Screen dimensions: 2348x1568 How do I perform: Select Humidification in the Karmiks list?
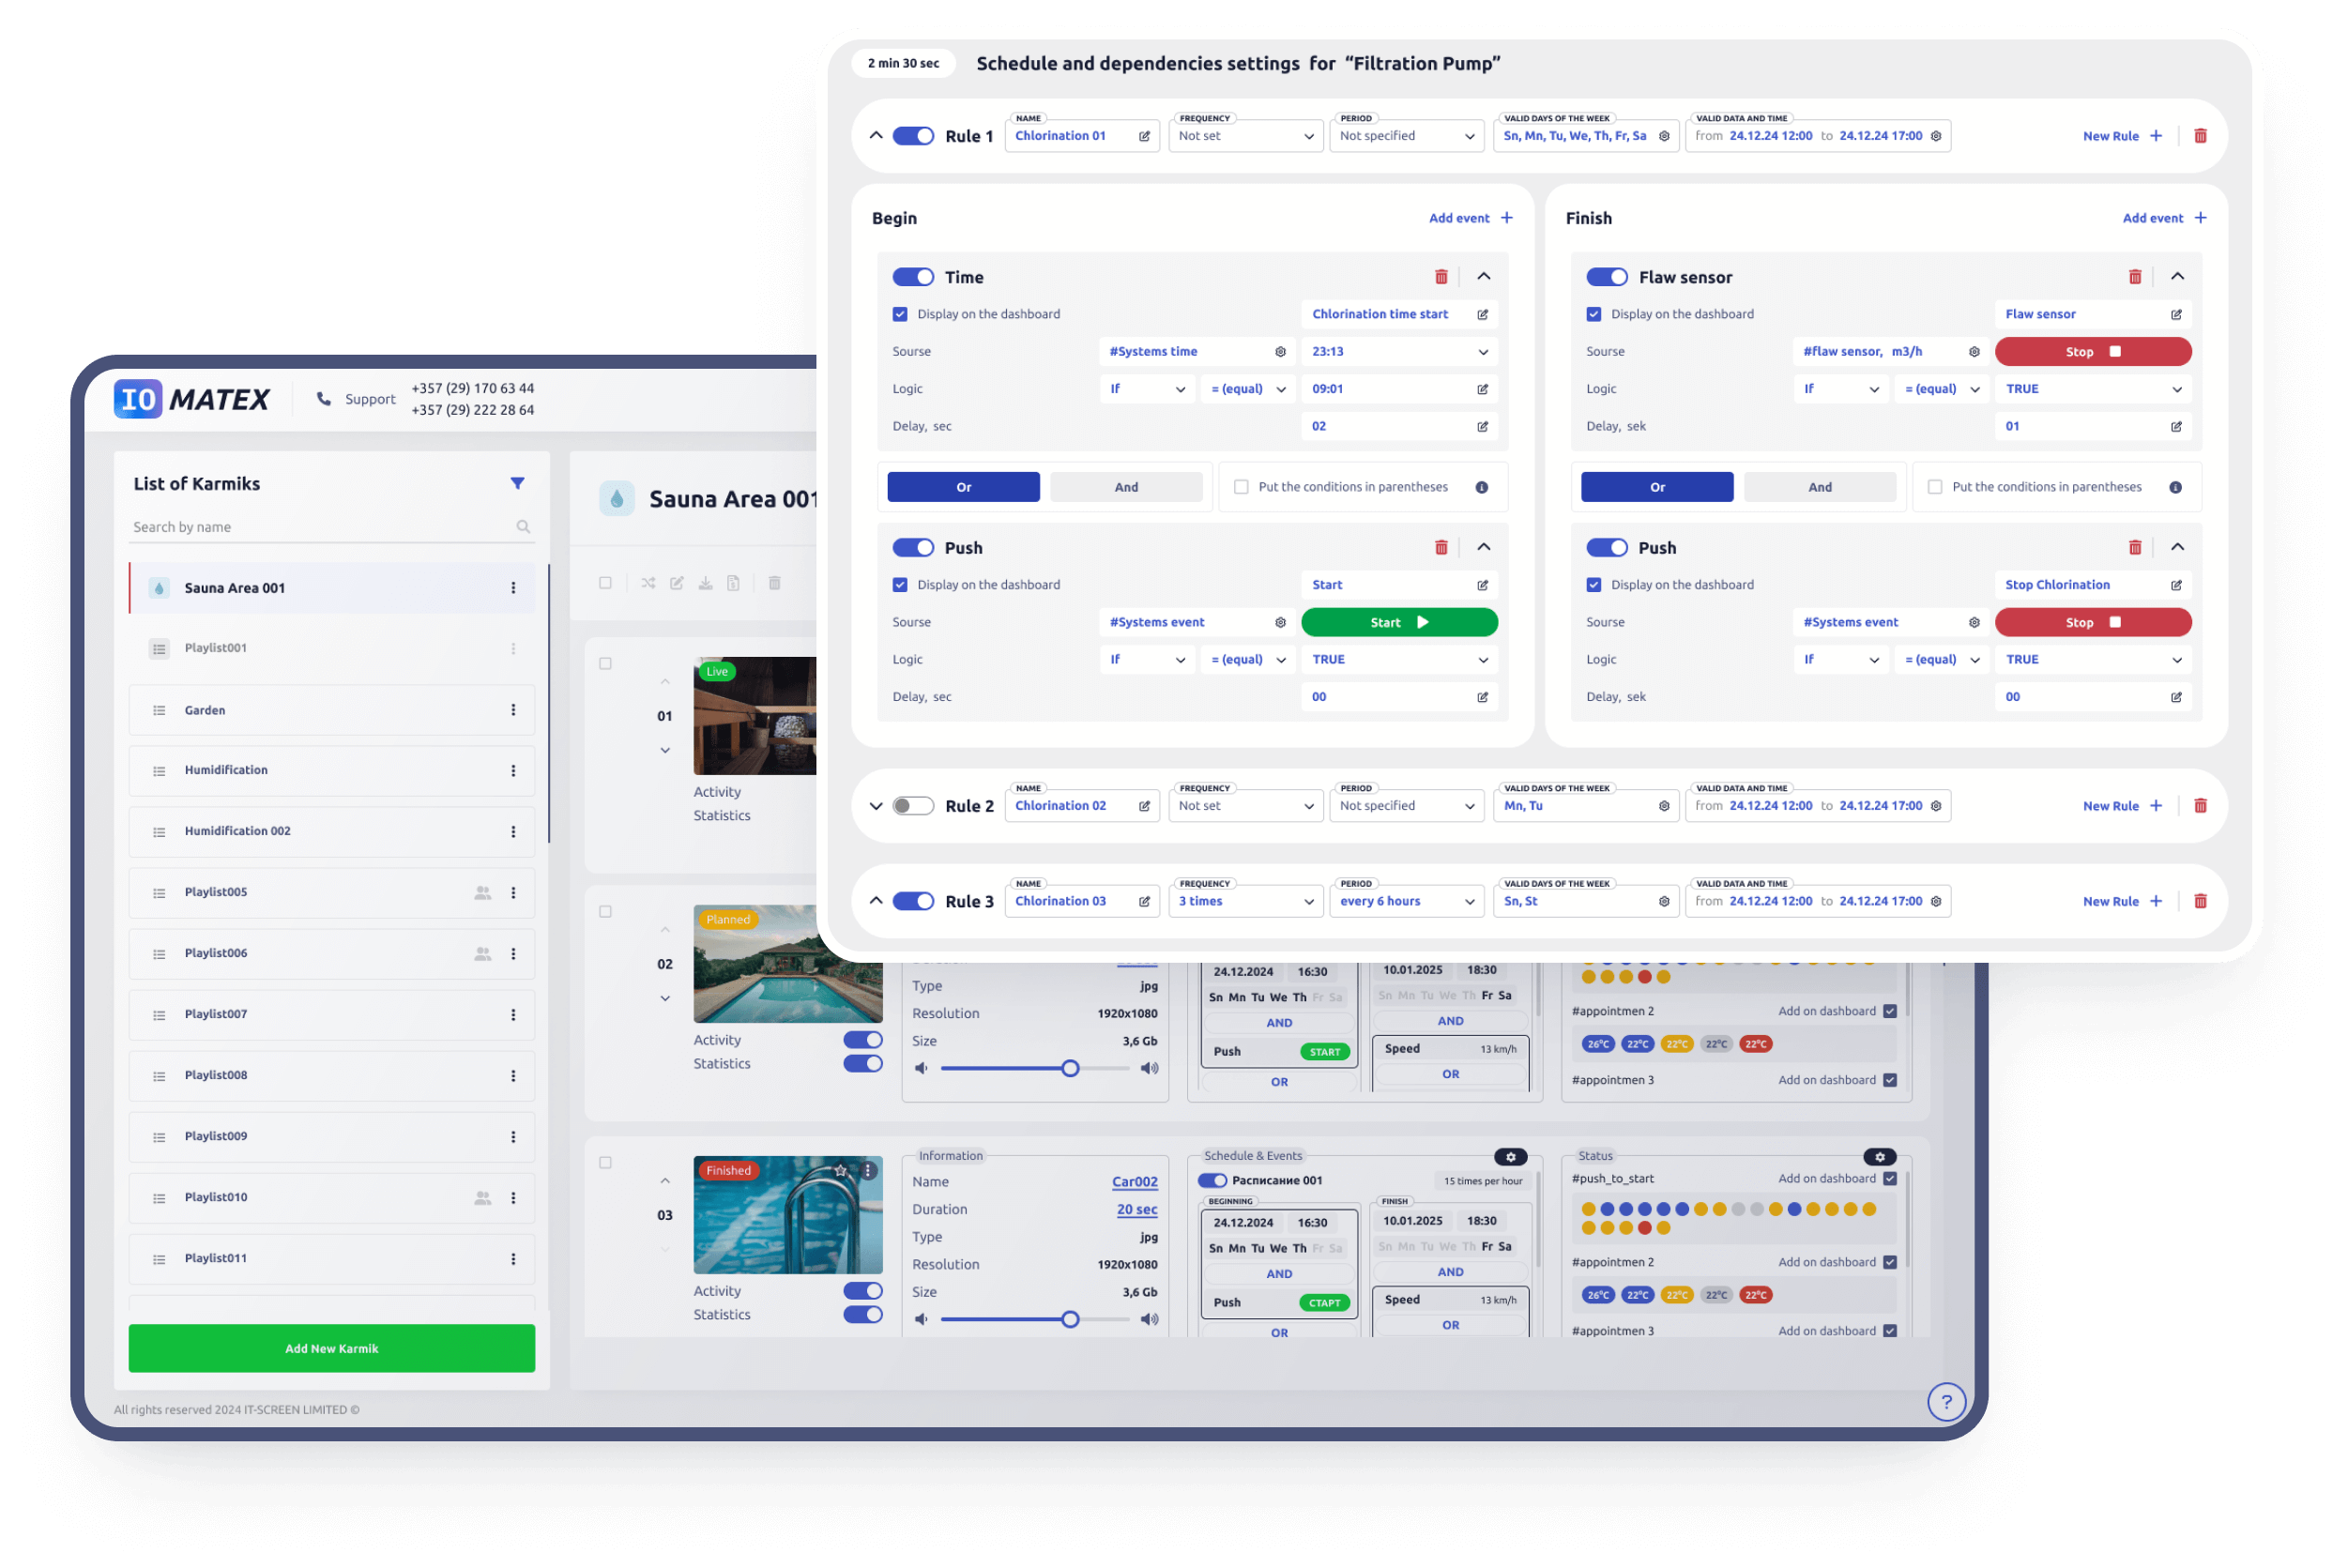pyautogui.click(x=331, y=771)
